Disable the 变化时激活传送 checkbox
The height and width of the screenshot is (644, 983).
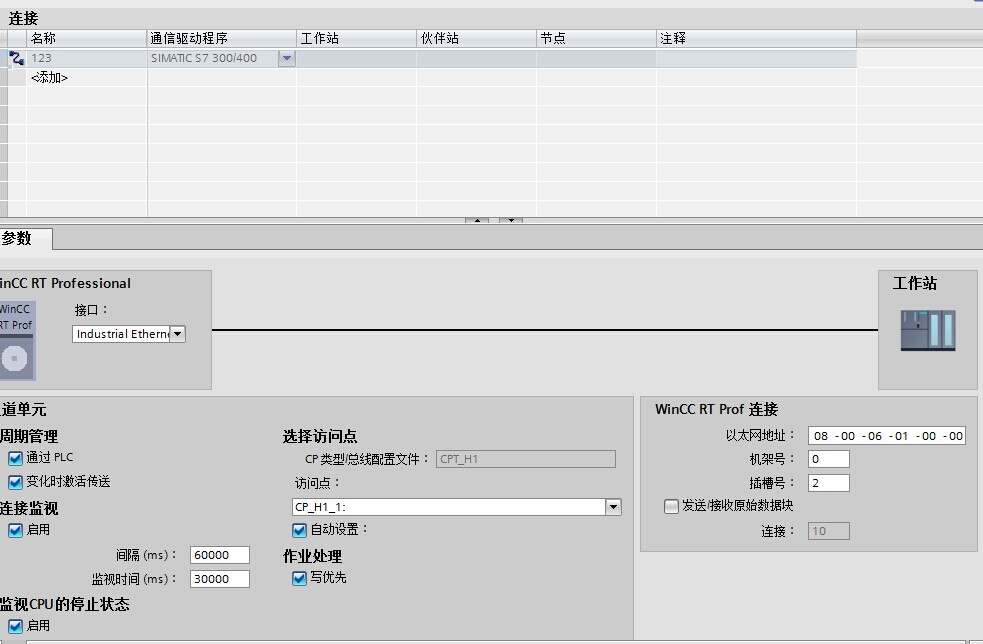(x=14, y=480)
